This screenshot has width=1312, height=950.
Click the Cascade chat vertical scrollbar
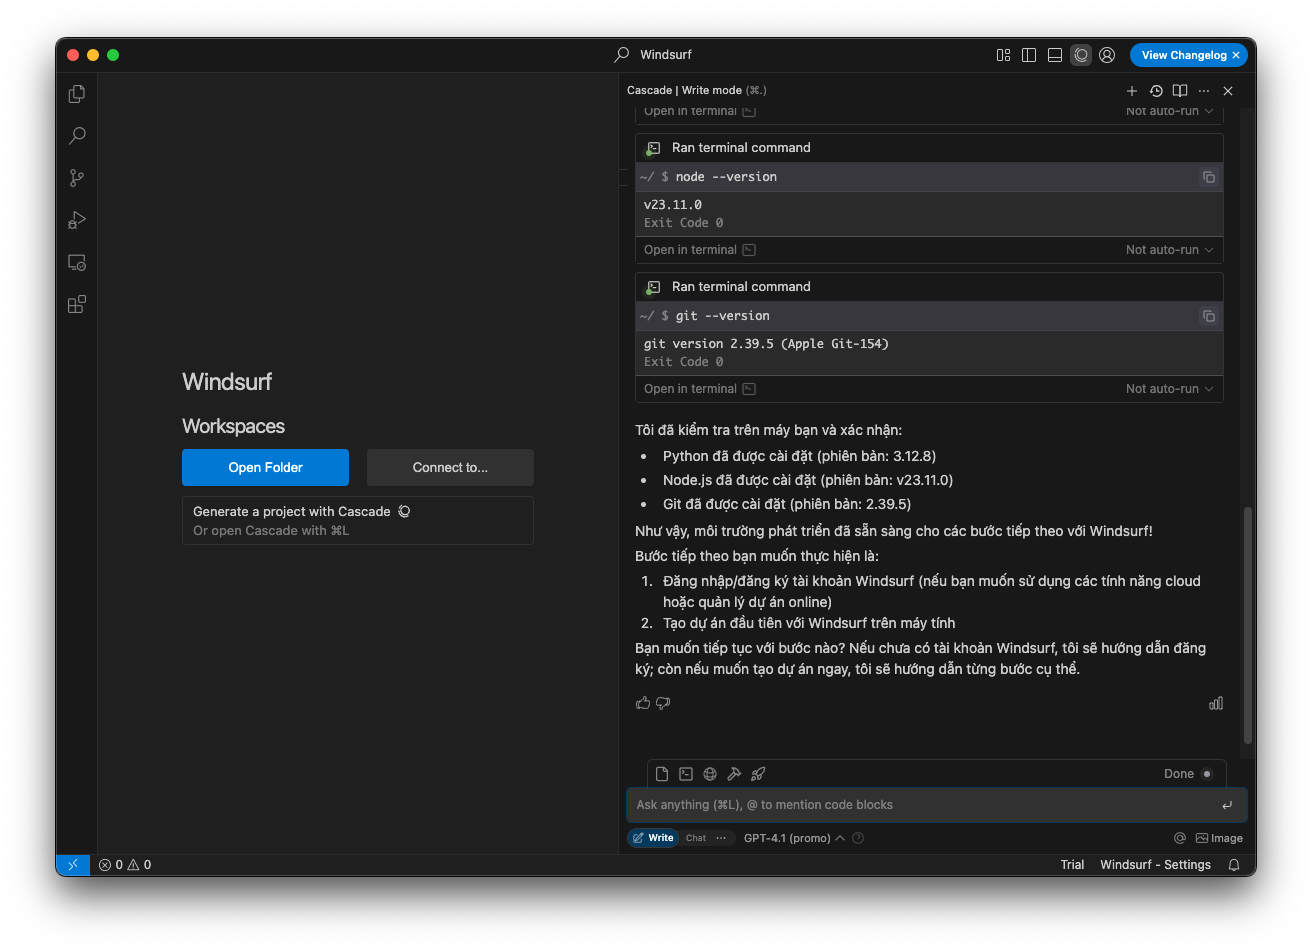(x=1247, y=625)
